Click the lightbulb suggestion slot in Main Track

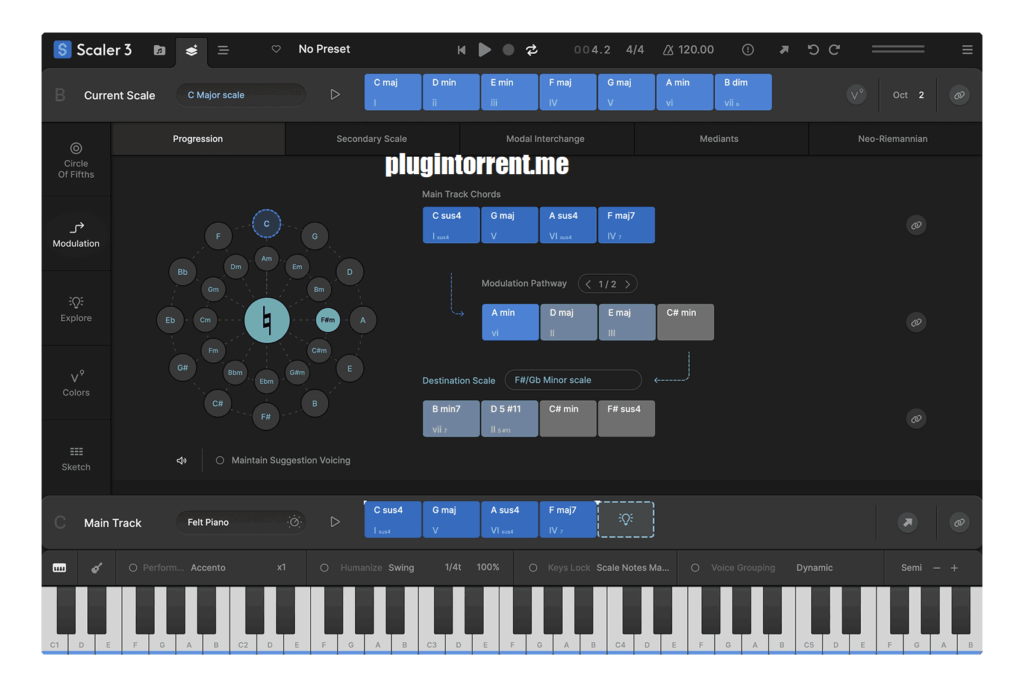coord(626,520)
